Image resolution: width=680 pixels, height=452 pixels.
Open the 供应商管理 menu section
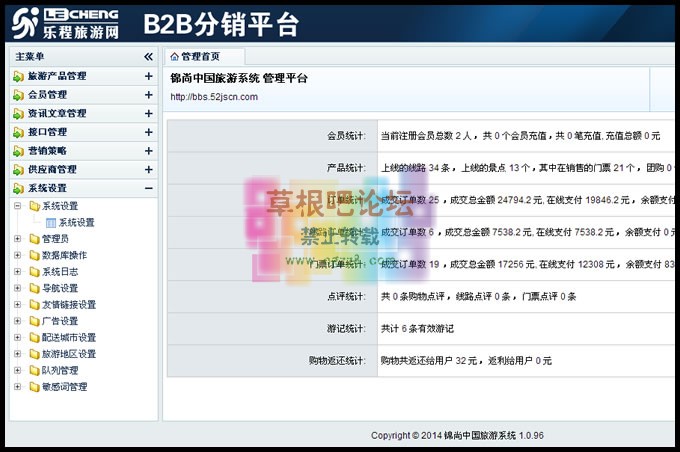click(x=84, y=169)
